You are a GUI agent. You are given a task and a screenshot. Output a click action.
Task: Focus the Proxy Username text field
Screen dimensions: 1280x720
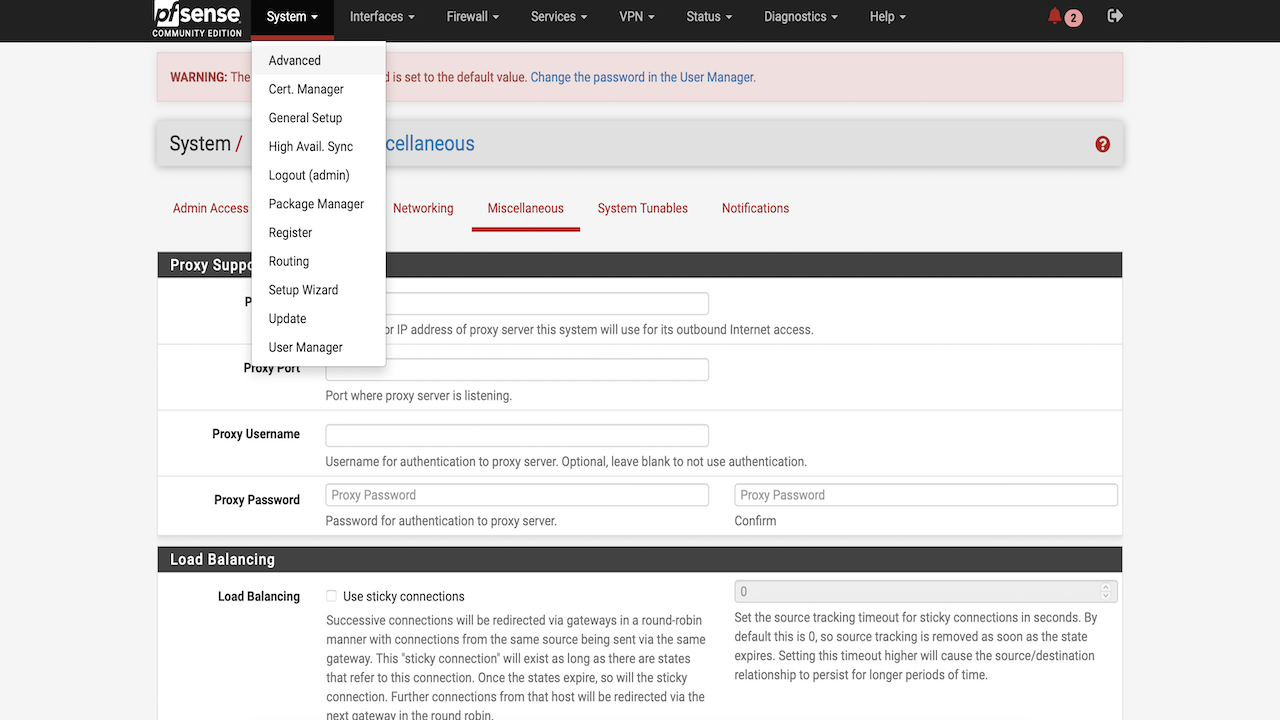517,436
